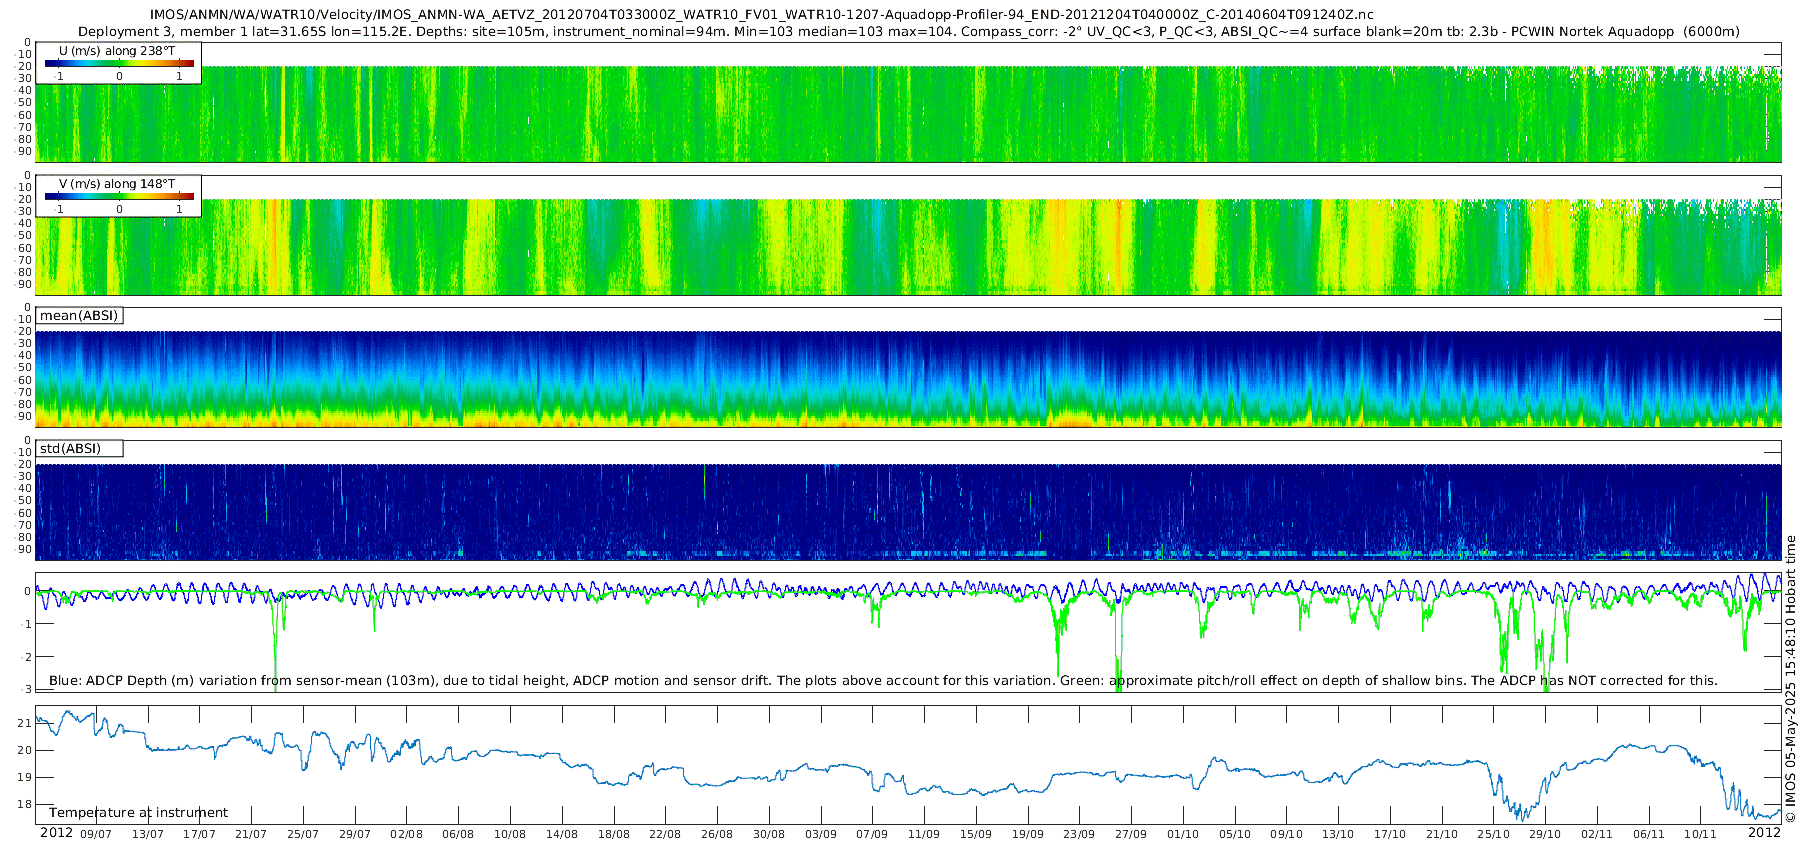This screenshot has height=850, width=1800.
Task: Click the 21 tick on temperature axis
Action: (x=25, y=723)
